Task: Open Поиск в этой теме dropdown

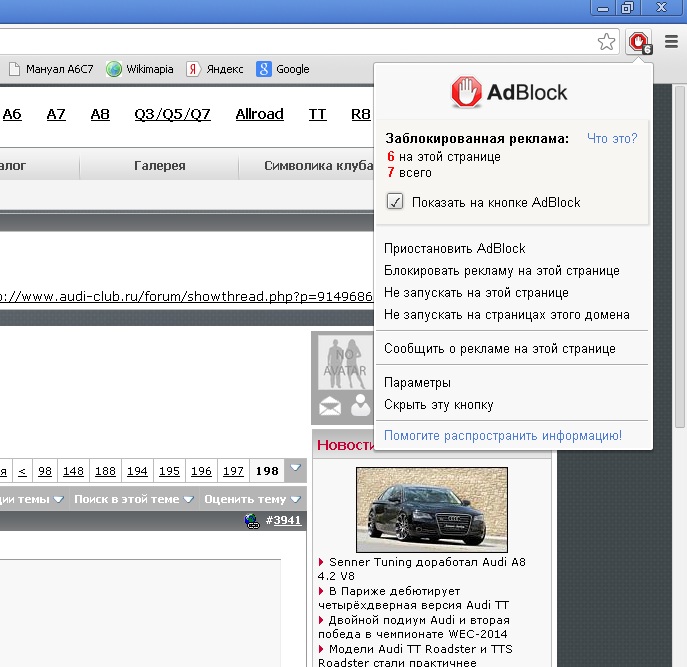Action: pyautogui.click(x=134, y=499)
